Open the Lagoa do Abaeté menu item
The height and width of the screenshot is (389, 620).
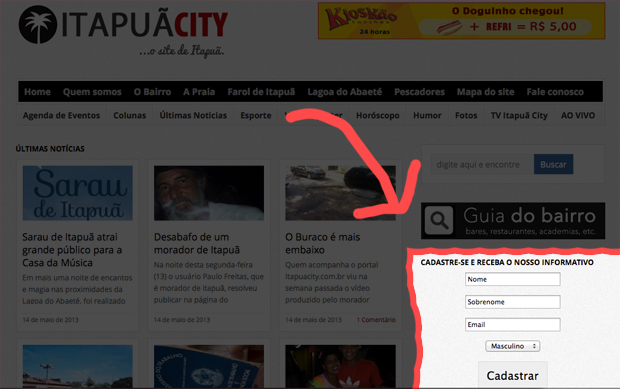[x=344, y=92]
